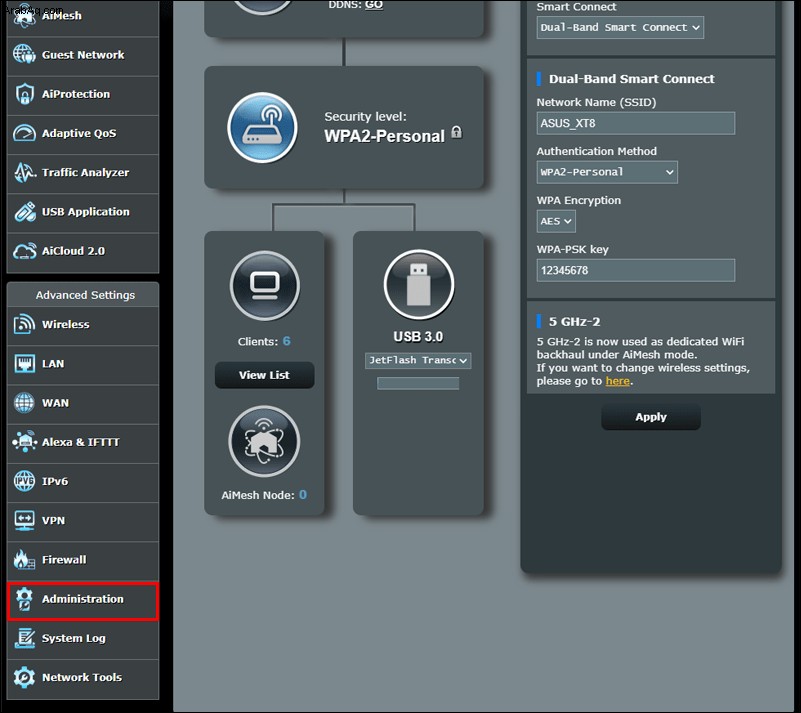Click the AiCloud 2.0 cloud icon
The image size is (801, 713).
click(25, 251)
